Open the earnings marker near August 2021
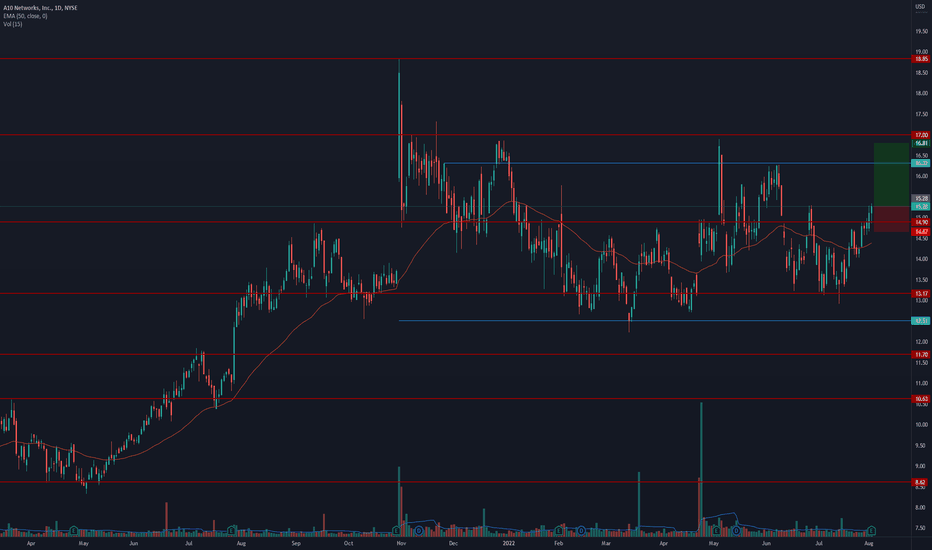Viewport: 932px width, 550px height. point(232,530)
